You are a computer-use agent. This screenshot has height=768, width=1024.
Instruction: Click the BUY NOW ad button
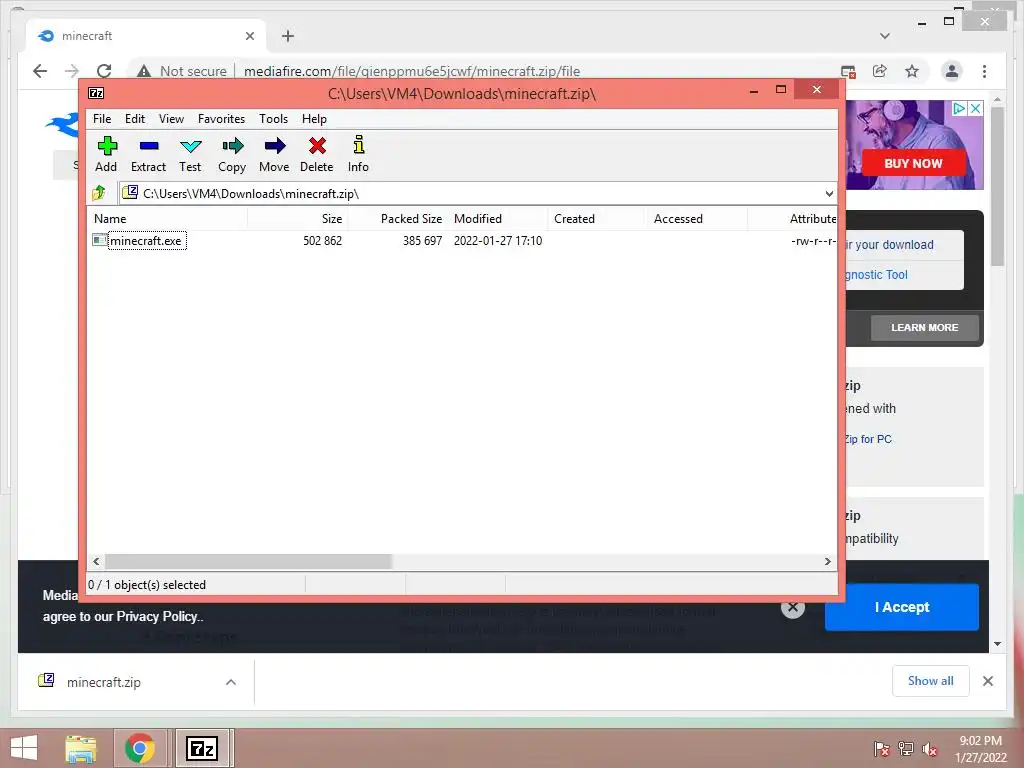pyautogui.click(x=913, y=163)
